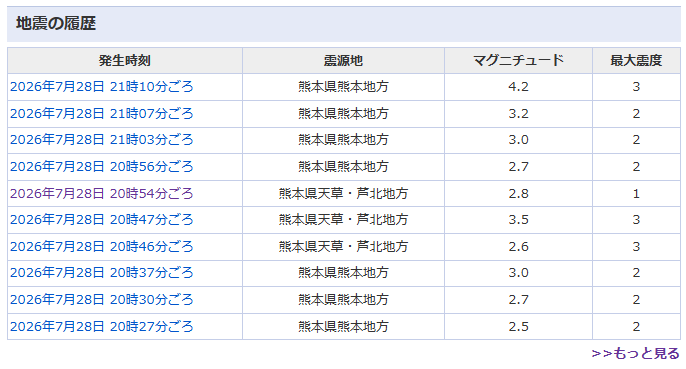The width and height of the screenshot is (686, 369).
Task: Open the 20時27分ごろ earthquake entry
Action: (x=102, y=327)
